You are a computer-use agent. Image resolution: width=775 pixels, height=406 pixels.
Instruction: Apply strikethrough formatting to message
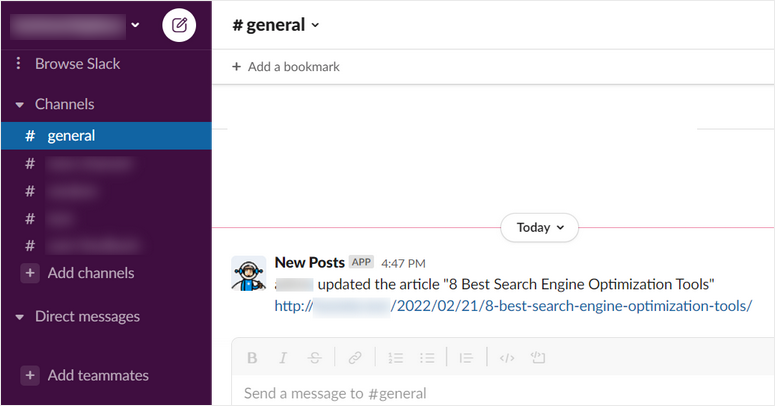[x=315, y=357]
